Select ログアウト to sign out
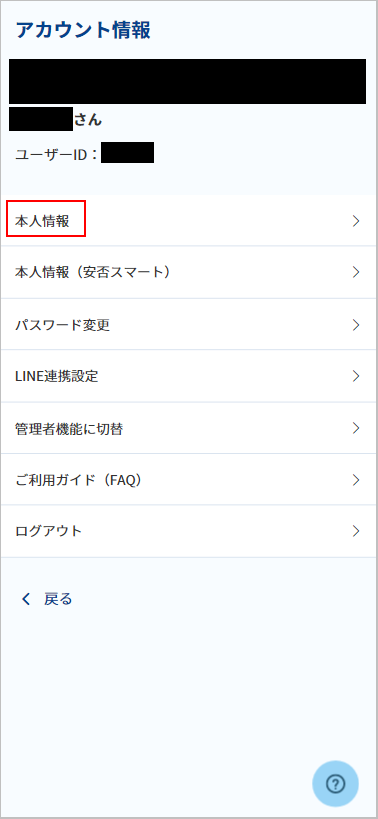This screenshot has height=819, width=378. 189,531
